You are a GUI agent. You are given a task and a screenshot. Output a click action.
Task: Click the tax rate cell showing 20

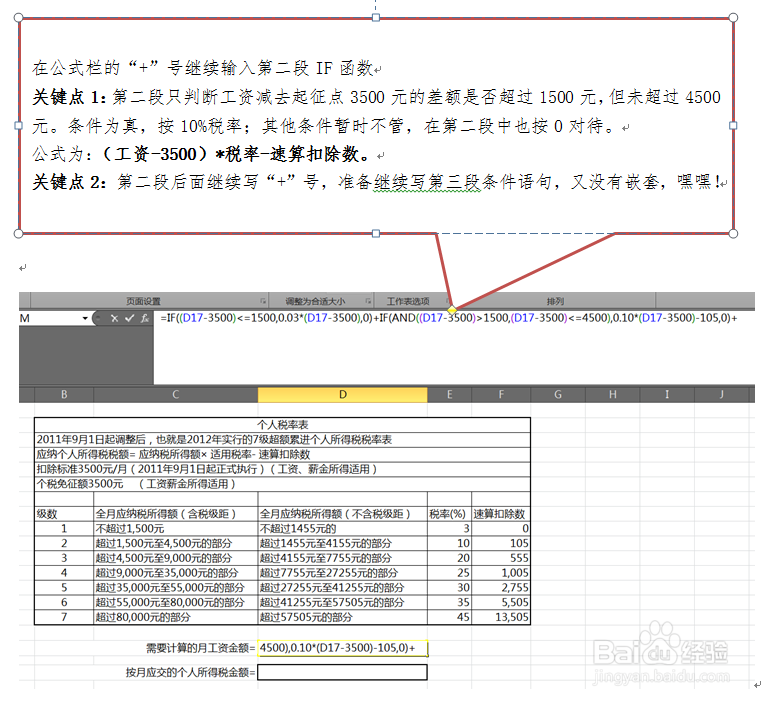pos(450,559)
